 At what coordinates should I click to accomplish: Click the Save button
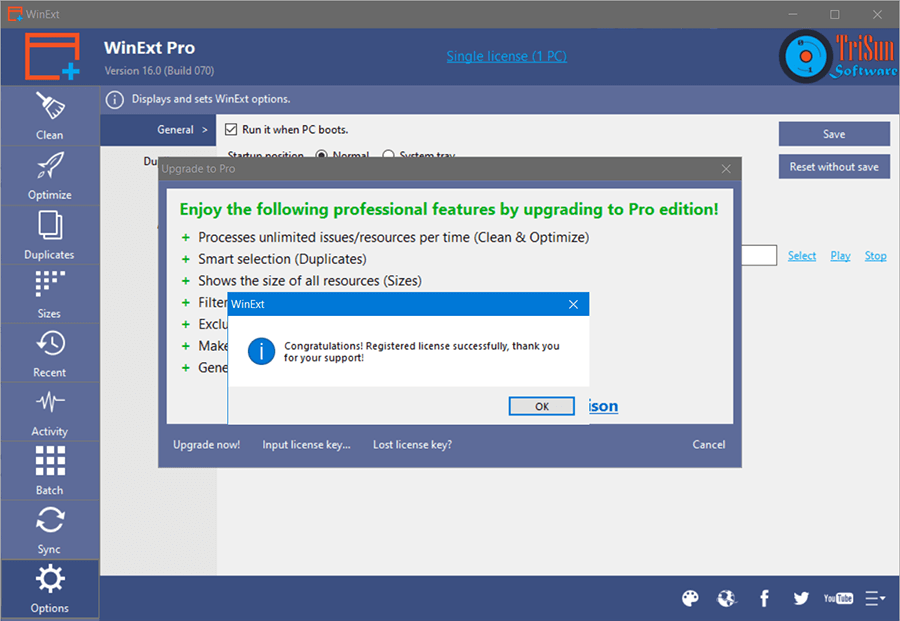tap(834, 134)
